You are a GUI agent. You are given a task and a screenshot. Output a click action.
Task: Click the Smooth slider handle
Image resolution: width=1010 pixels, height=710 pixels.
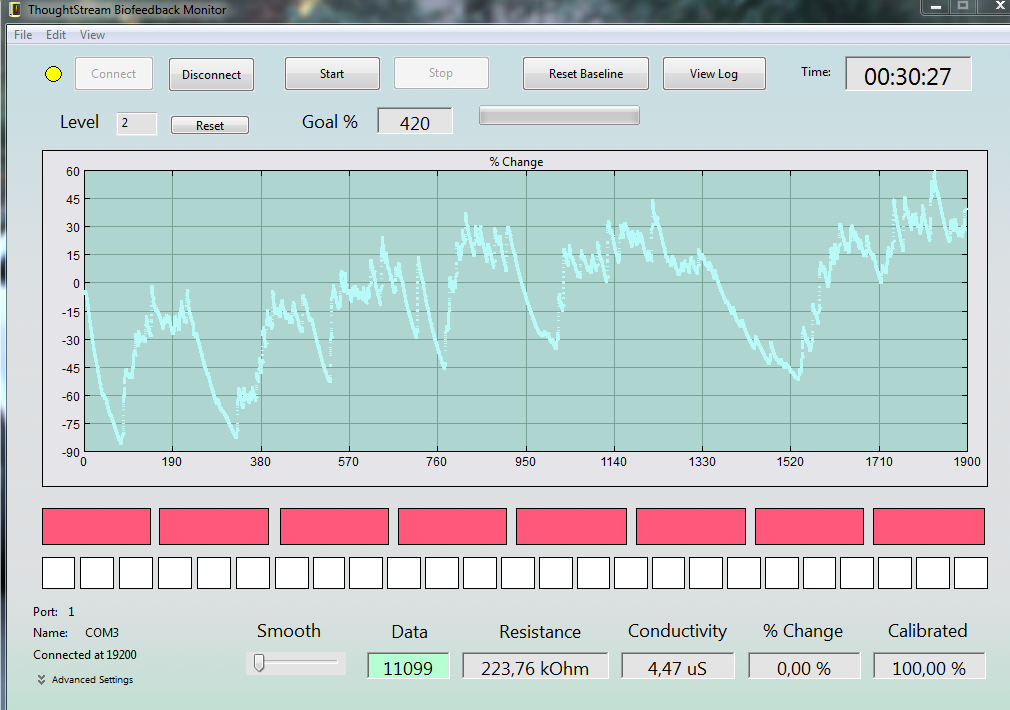click(x=259, y=662)
